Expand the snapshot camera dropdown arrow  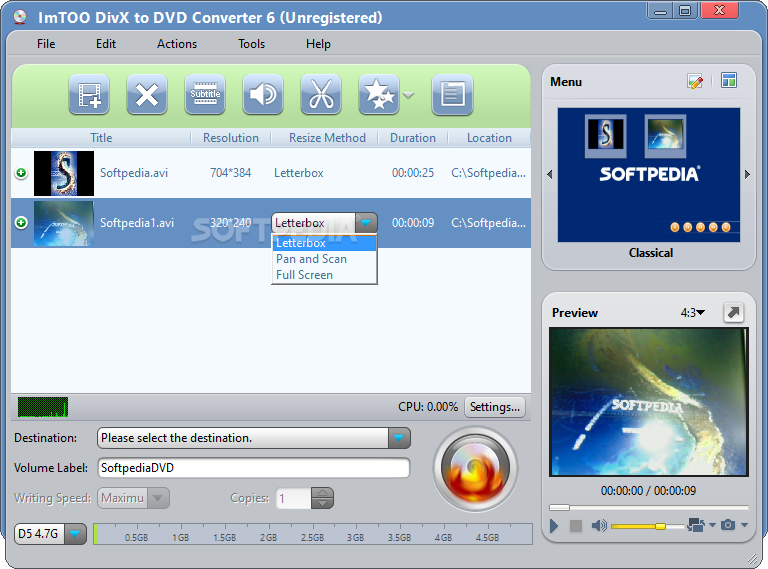click(744, 525)
